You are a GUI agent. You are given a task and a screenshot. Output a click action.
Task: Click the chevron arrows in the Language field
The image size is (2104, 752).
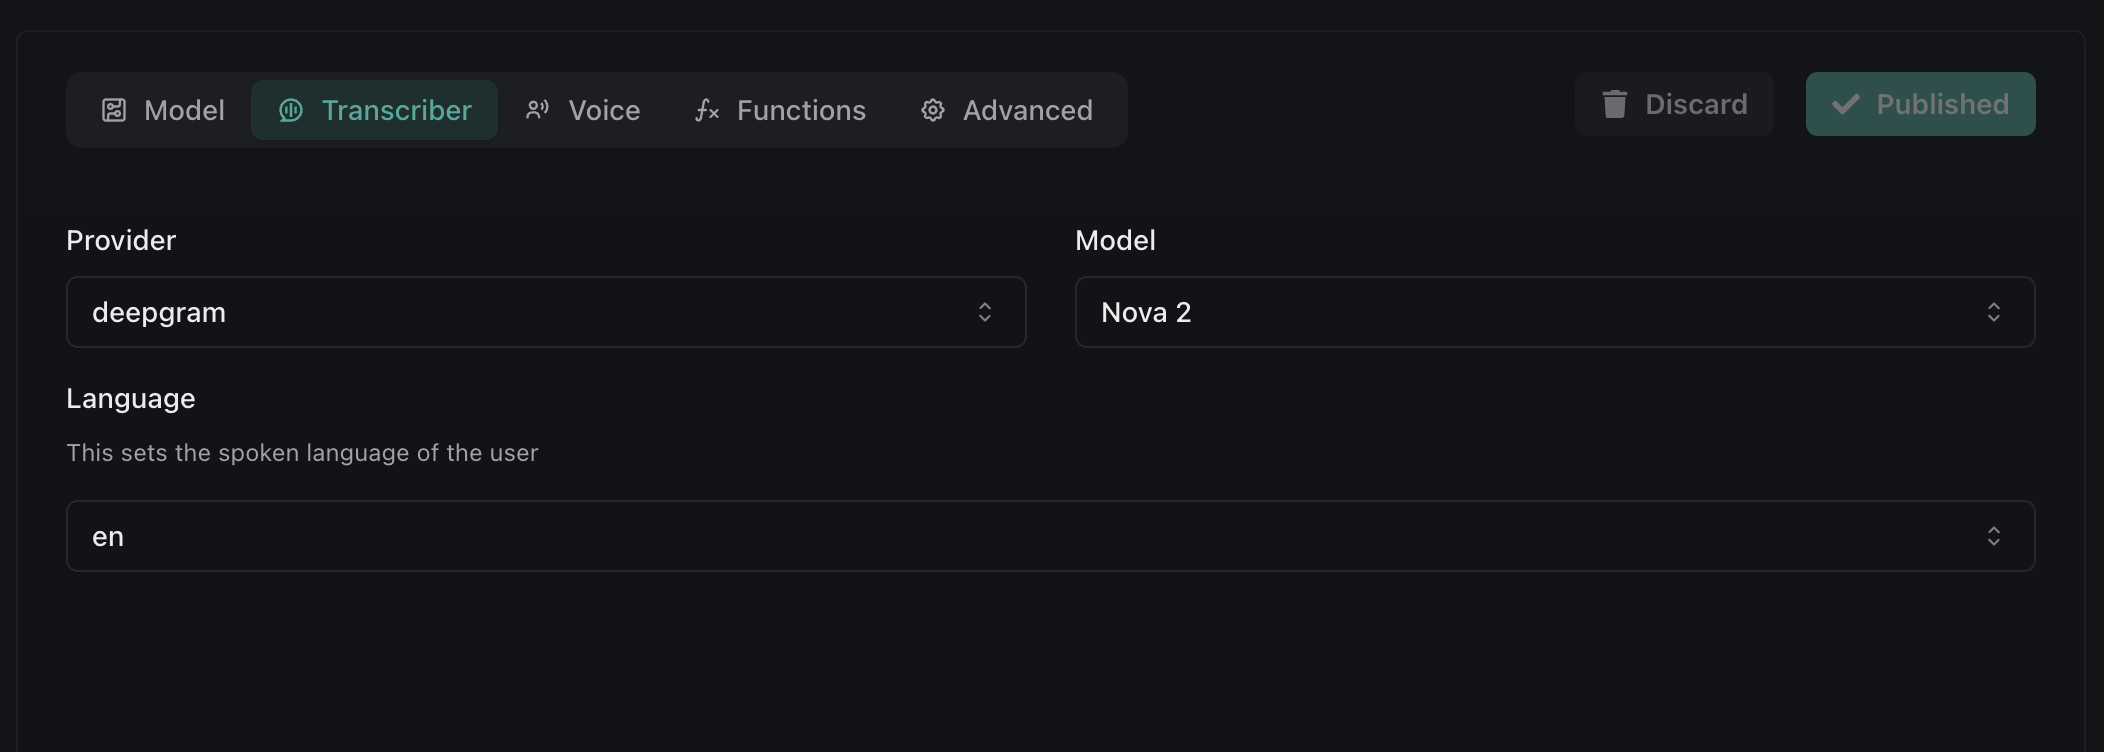point(1994,536)
